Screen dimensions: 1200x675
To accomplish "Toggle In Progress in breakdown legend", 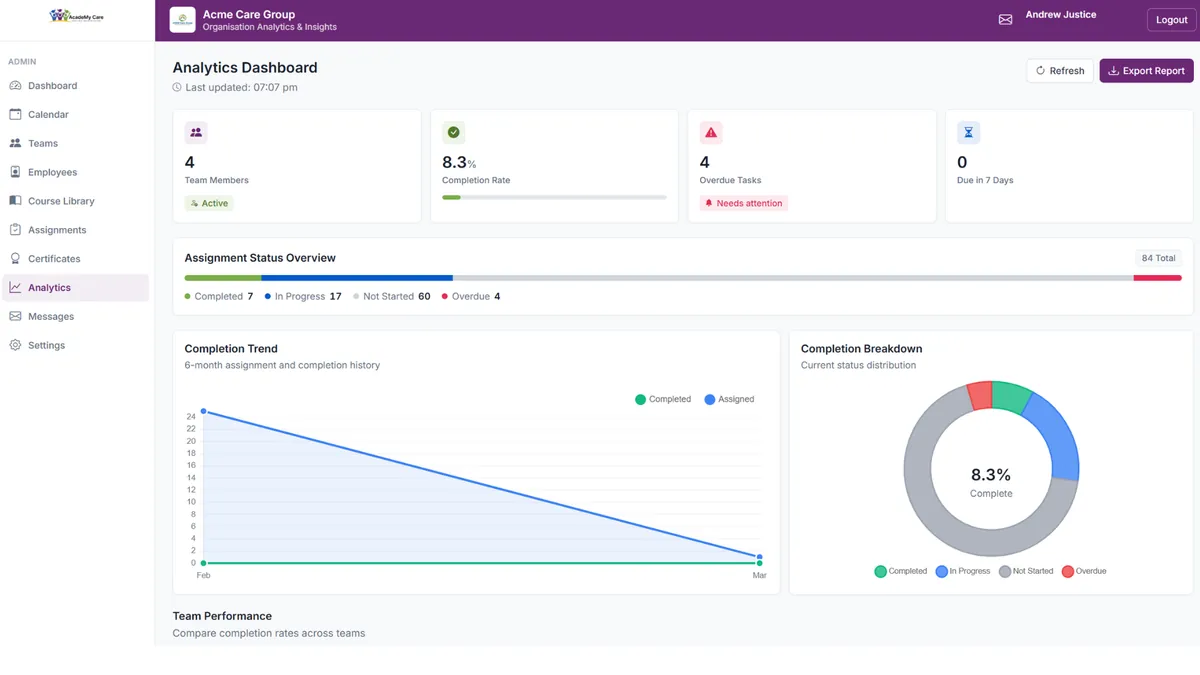I will 963,571.
